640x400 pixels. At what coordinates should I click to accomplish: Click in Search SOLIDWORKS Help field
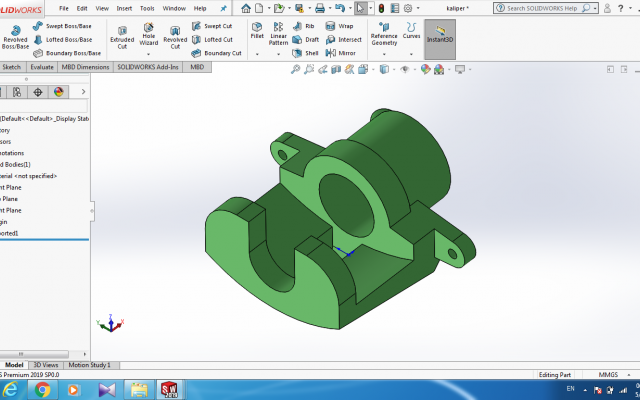click(x=546, y=8)
